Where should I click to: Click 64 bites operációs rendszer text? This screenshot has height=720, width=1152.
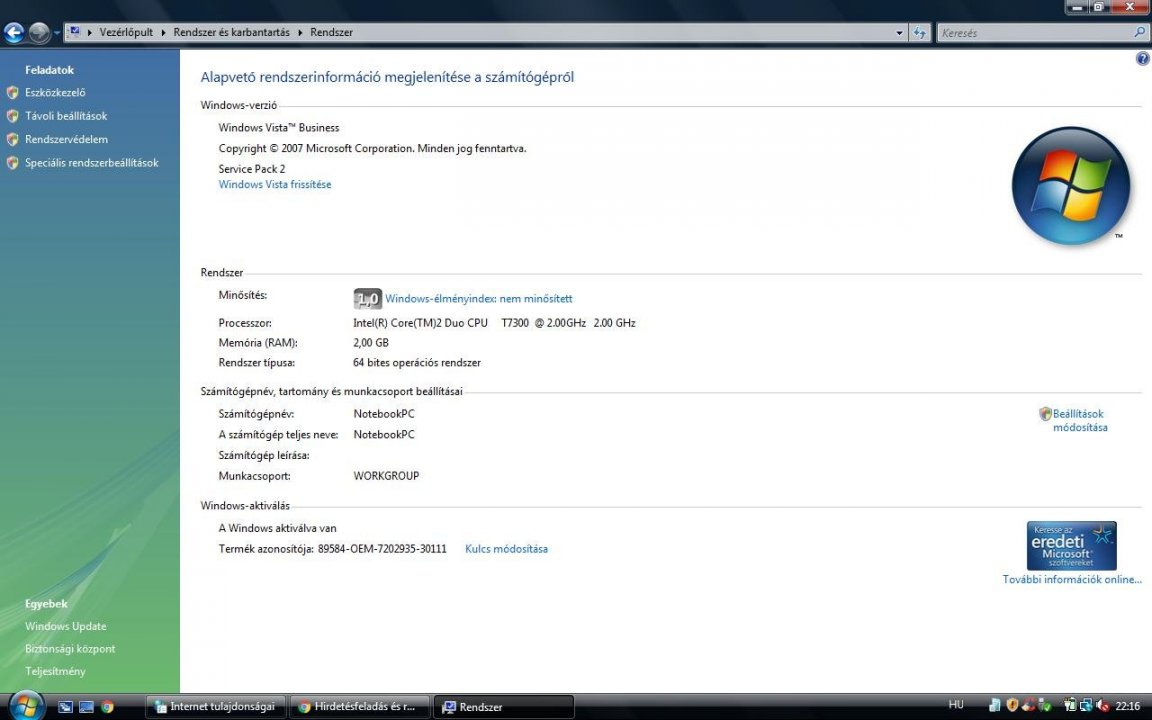pos(417,363)
